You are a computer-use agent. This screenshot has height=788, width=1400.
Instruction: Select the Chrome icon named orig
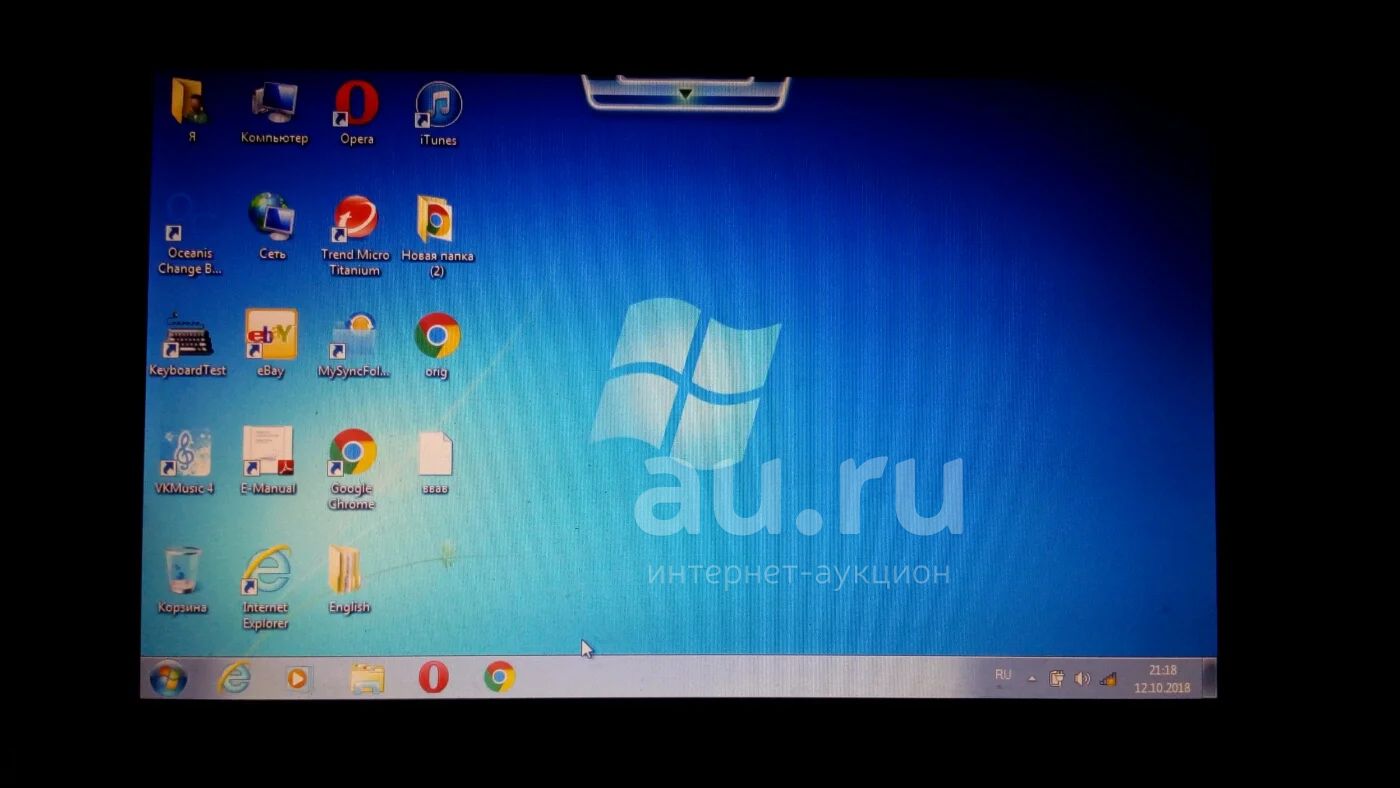click(437, 336)
